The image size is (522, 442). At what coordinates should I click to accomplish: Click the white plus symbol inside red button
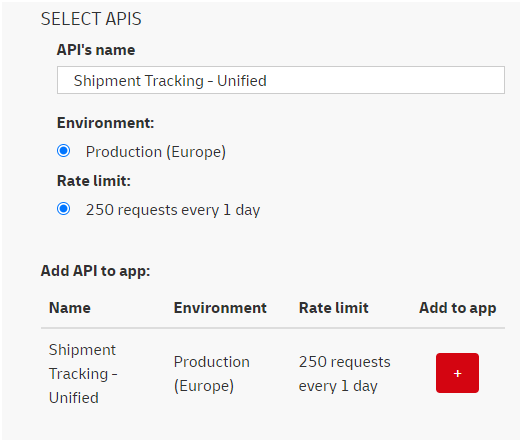[x=457, y=373]
